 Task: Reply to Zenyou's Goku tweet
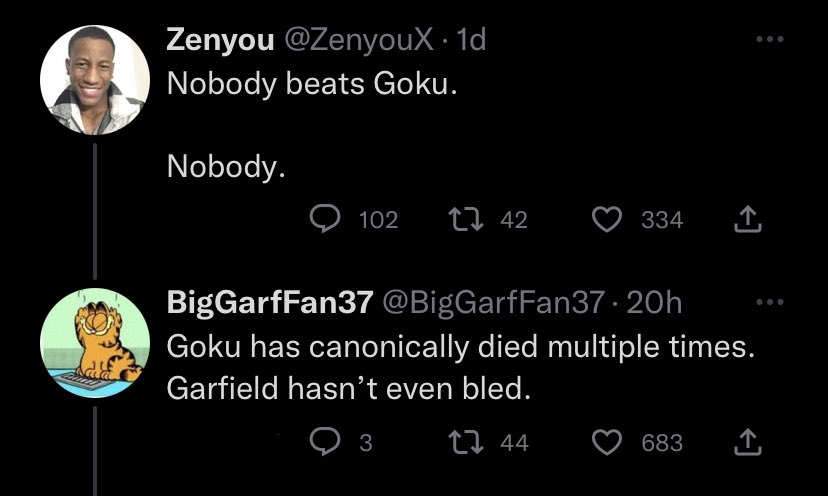point(325,219)
